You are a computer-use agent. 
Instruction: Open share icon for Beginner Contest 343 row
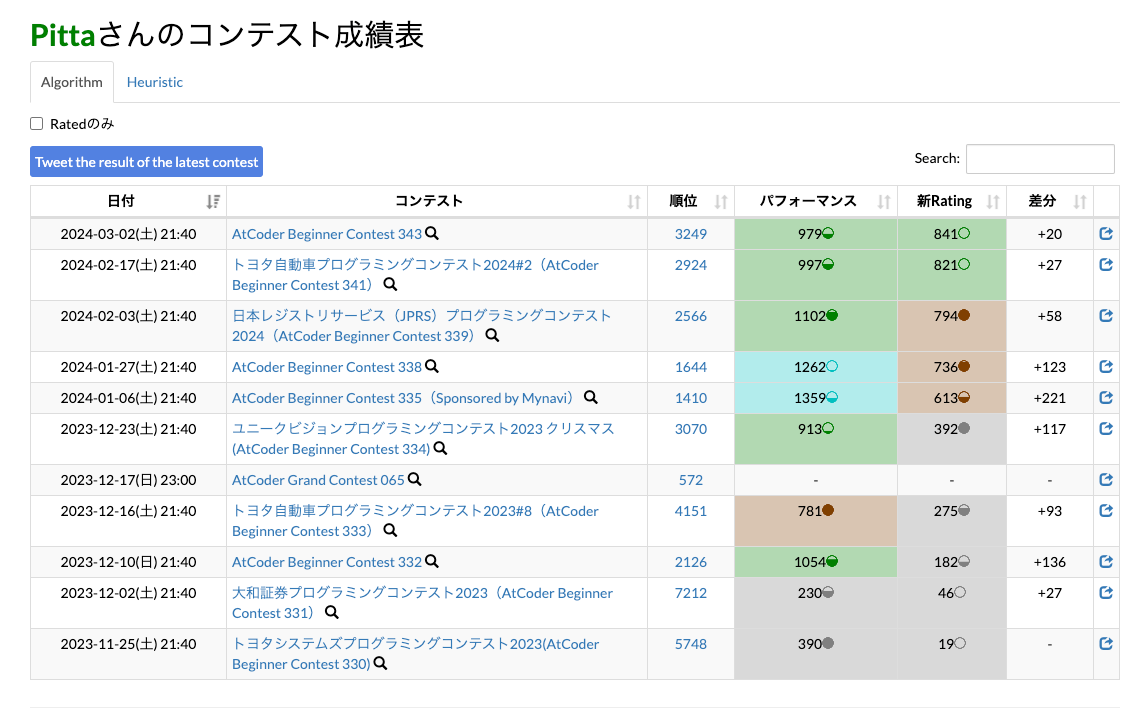coord(1106,233)
